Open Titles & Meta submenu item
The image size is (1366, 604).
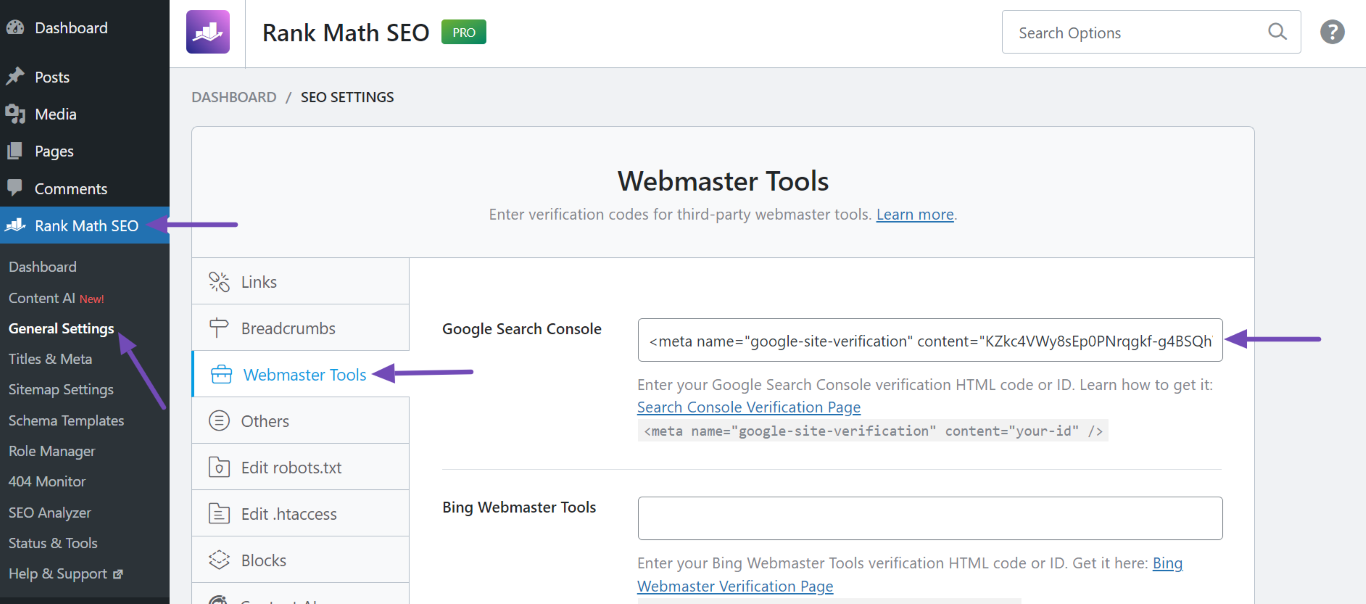tap(50, 359)
